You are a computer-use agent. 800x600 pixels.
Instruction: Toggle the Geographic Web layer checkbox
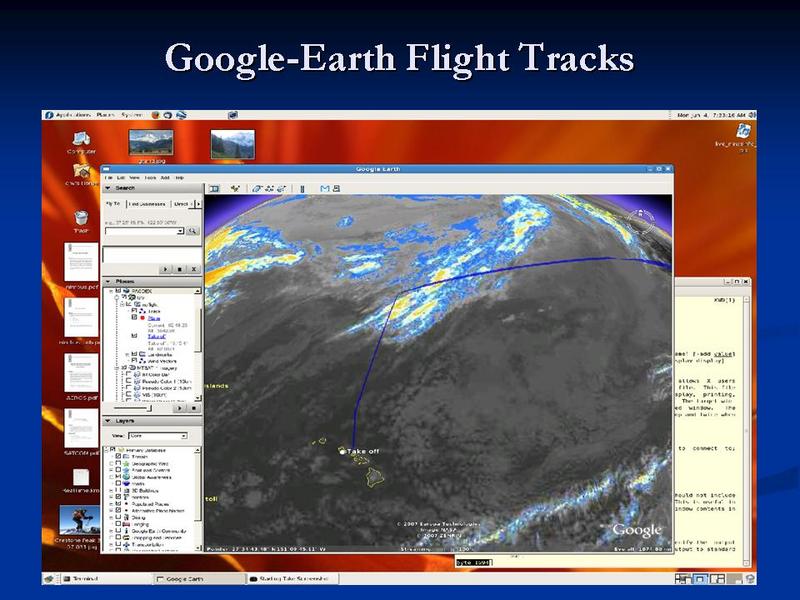click(x=118, y=464)
